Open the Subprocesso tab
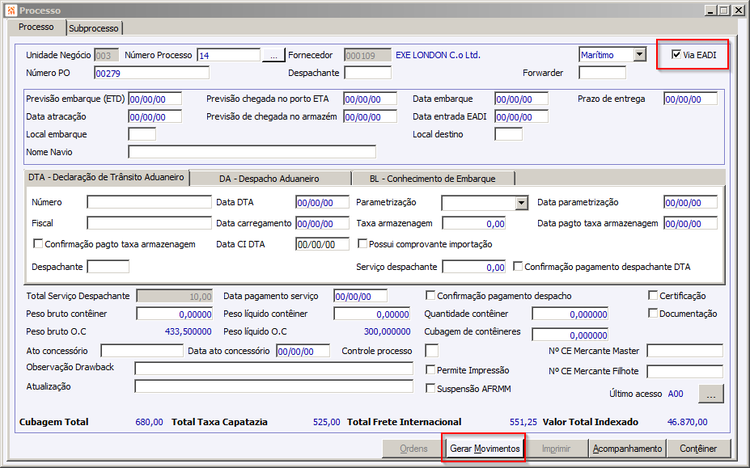The height and width of the screenshot is (468, 750). [94, 28]
